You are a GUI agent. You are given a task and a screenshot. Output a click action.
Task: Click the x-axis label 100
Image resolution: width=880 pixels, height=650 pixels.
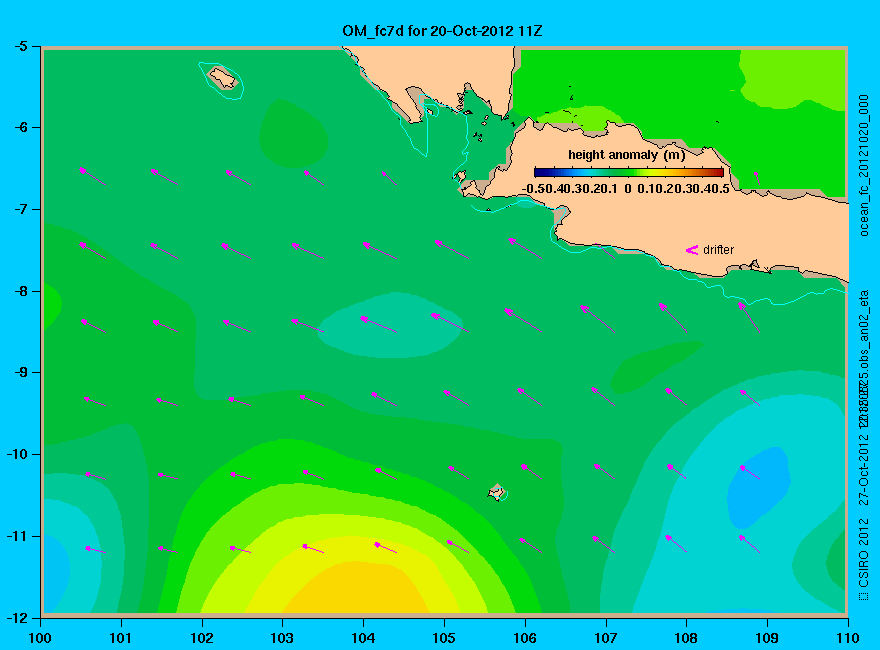40,638
